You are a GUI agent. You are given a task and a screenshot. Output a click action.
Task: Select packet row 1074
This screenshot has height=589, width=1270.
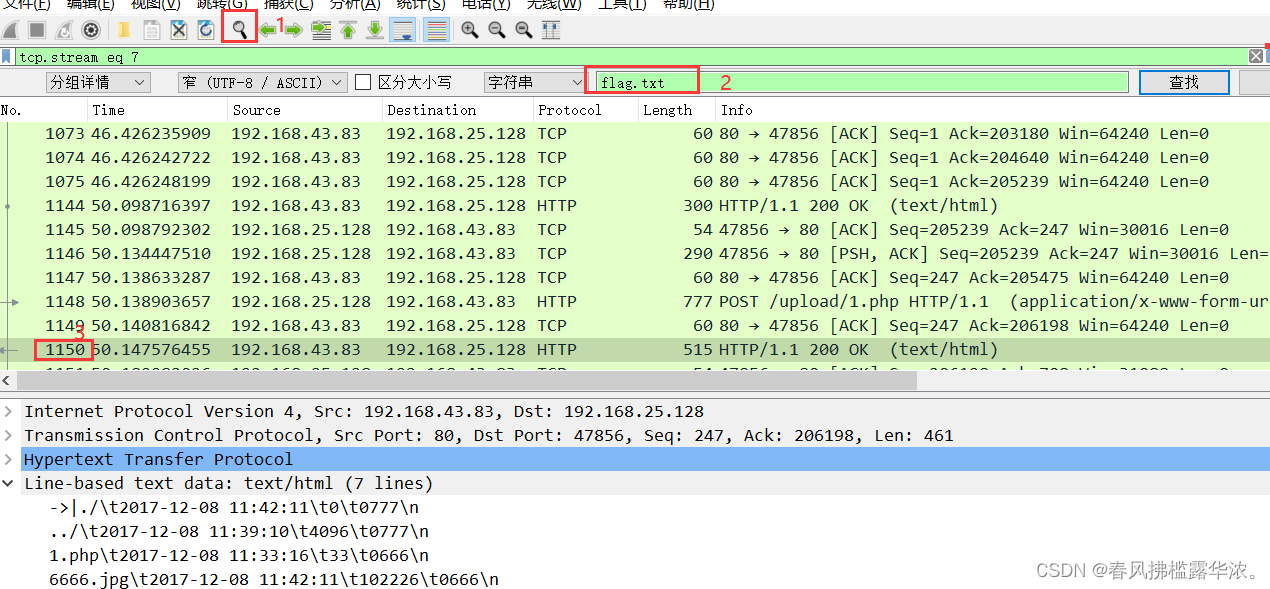(635, 157)
